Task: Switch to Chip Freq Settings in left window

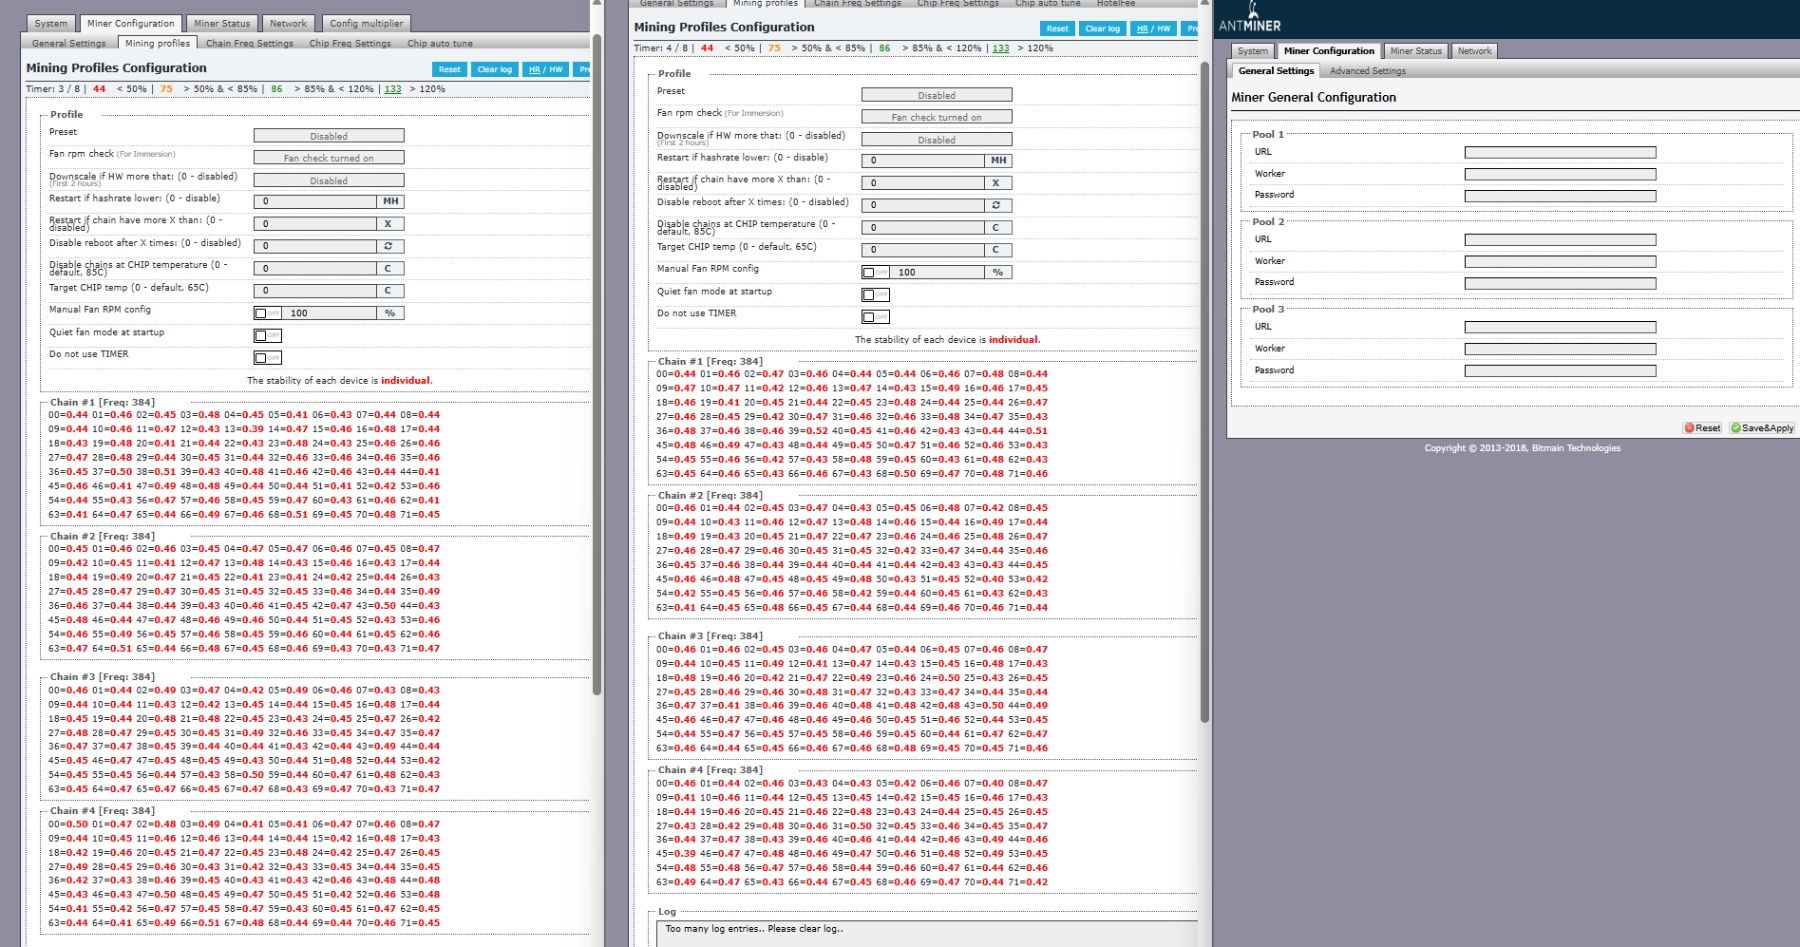Action: click(350, 43)
